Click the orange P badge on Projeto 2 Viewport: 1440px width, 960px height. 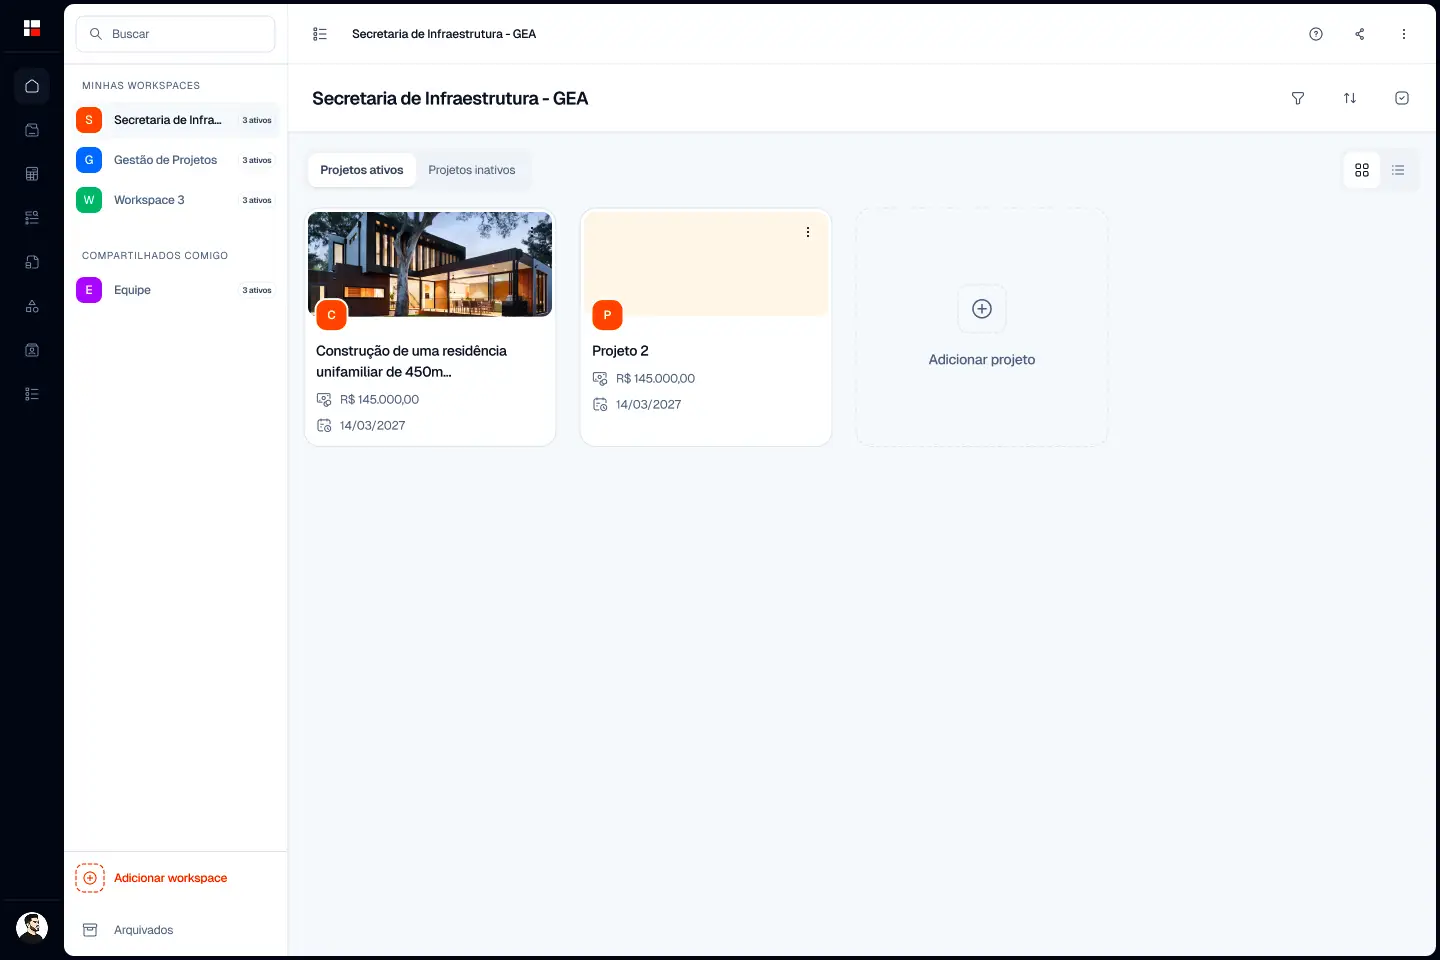pos(607,315)
